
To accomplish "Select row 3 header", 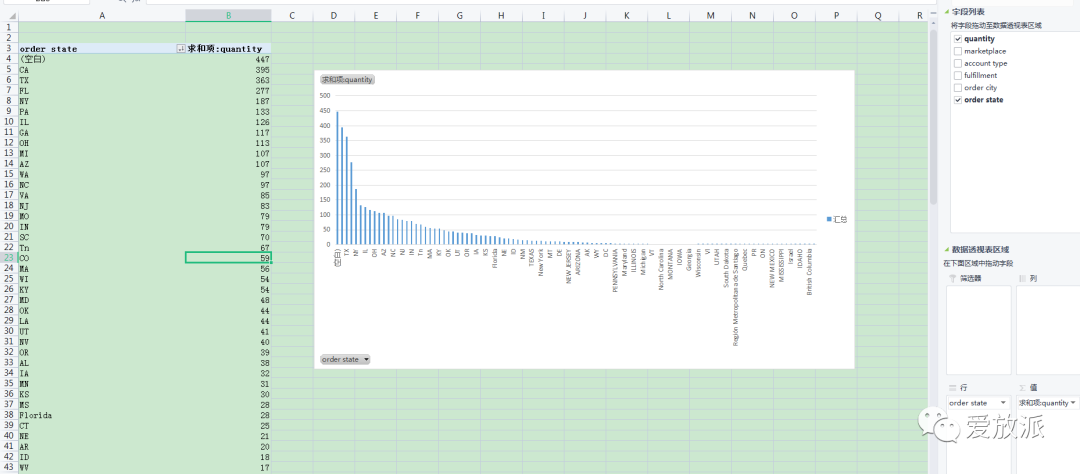I will [8, 49].
